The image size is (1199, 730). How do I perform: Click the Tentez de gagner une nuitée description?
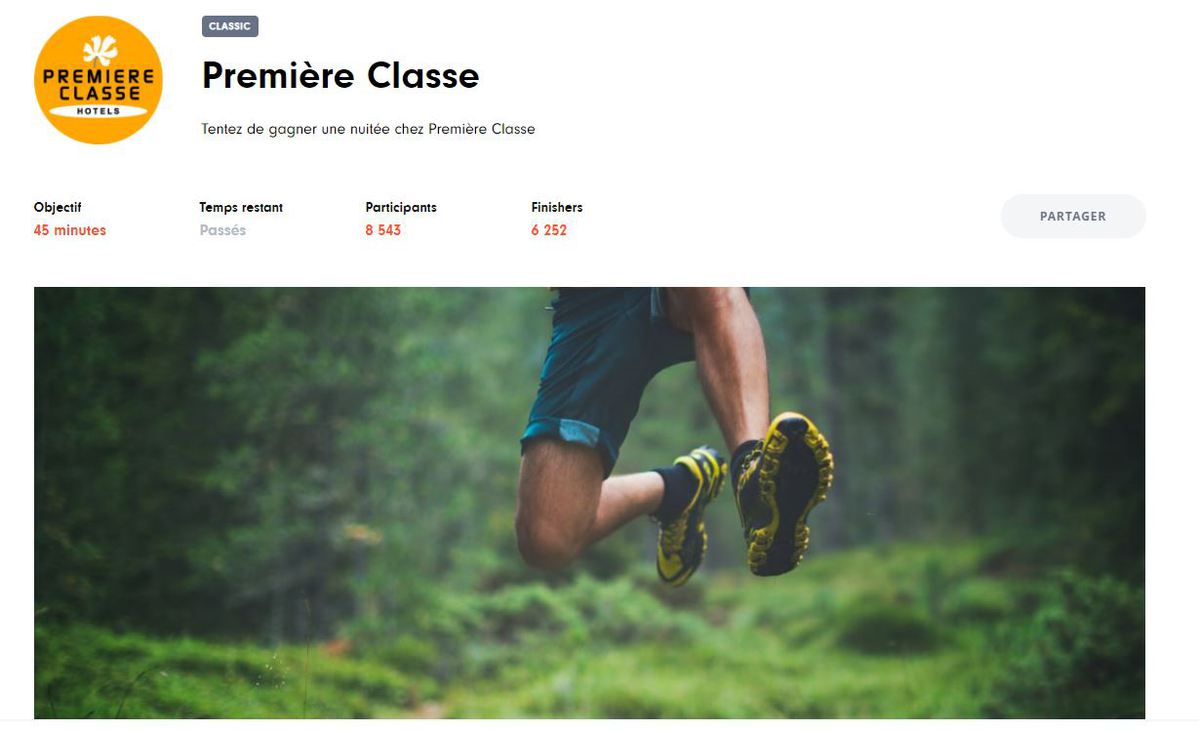click(368, 129)
